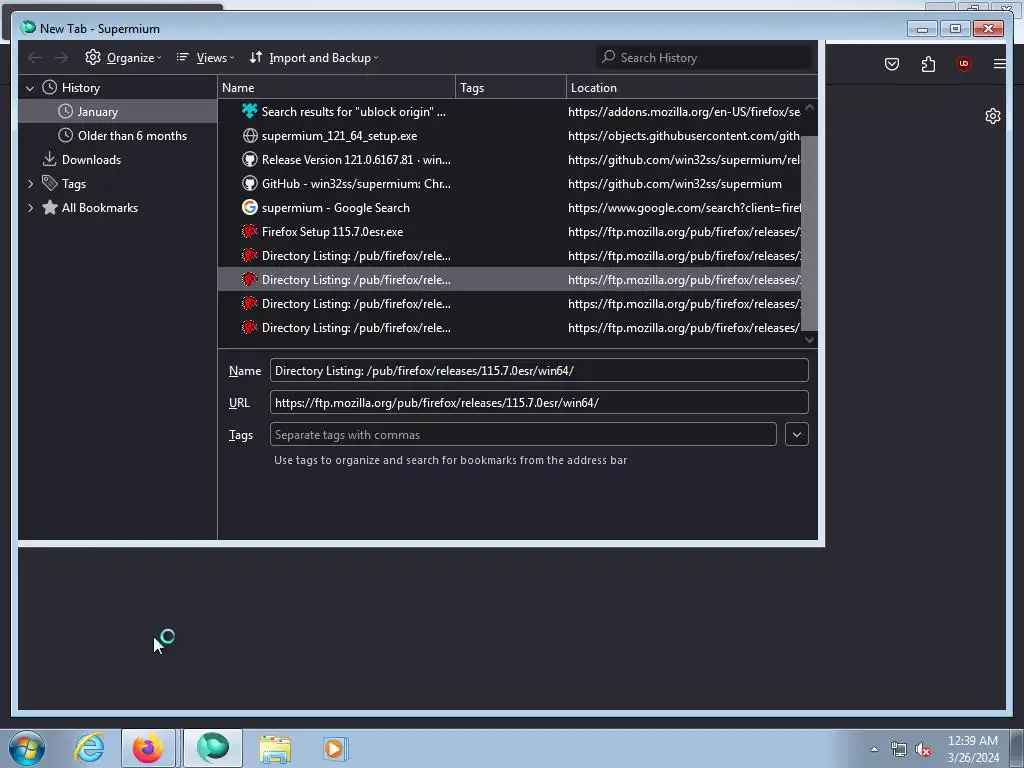Image resolution: width=1024 pixels, height=768 pixels.
Task: Click the Downloads arrow icon in sidebar
Action: tap(50, 159)
